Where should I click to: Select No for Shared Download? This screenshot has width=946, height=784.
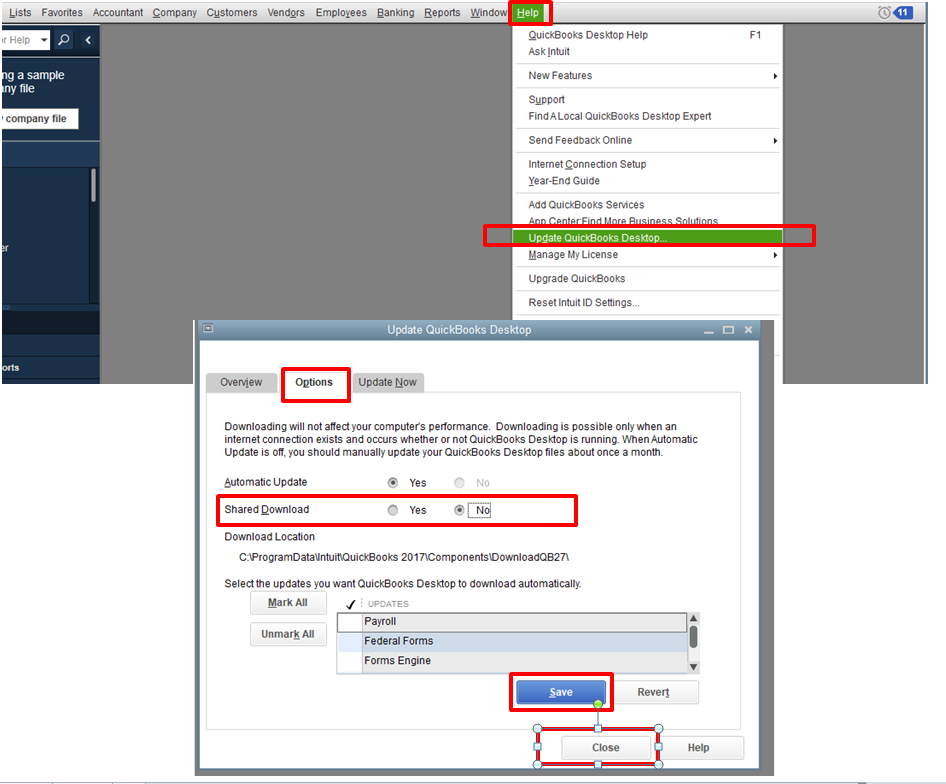click(459, 510)
